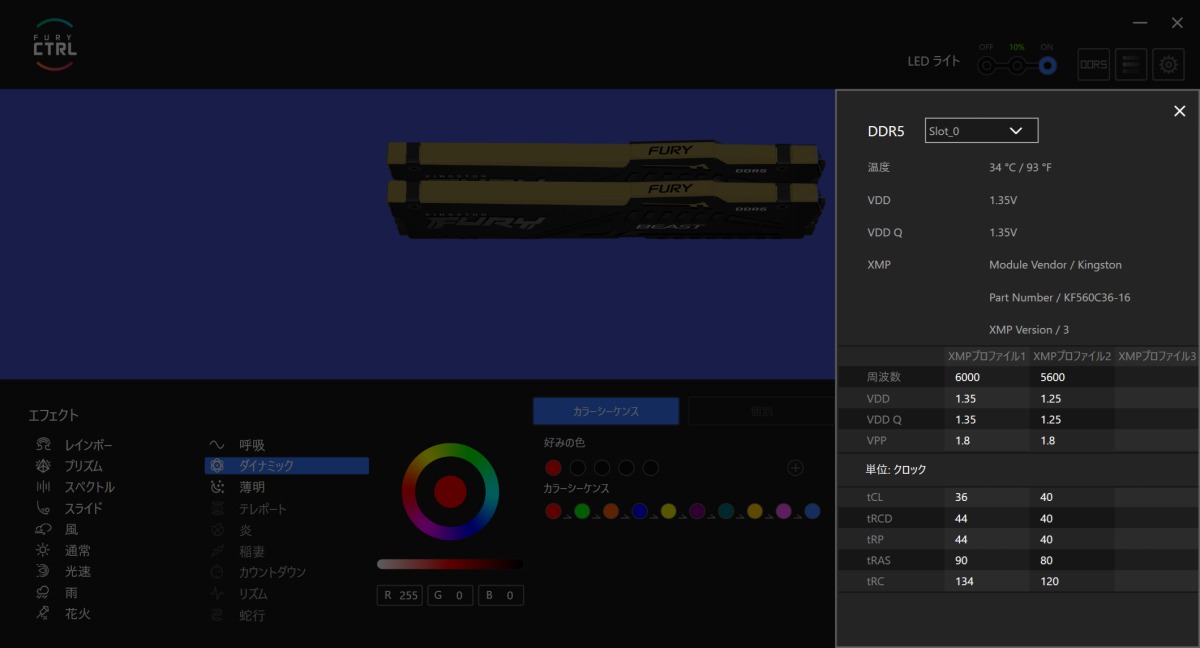Viewport: 1200px width, 648px height.
Task: Switch to the 個別 tab
Action: click(761, 411)
